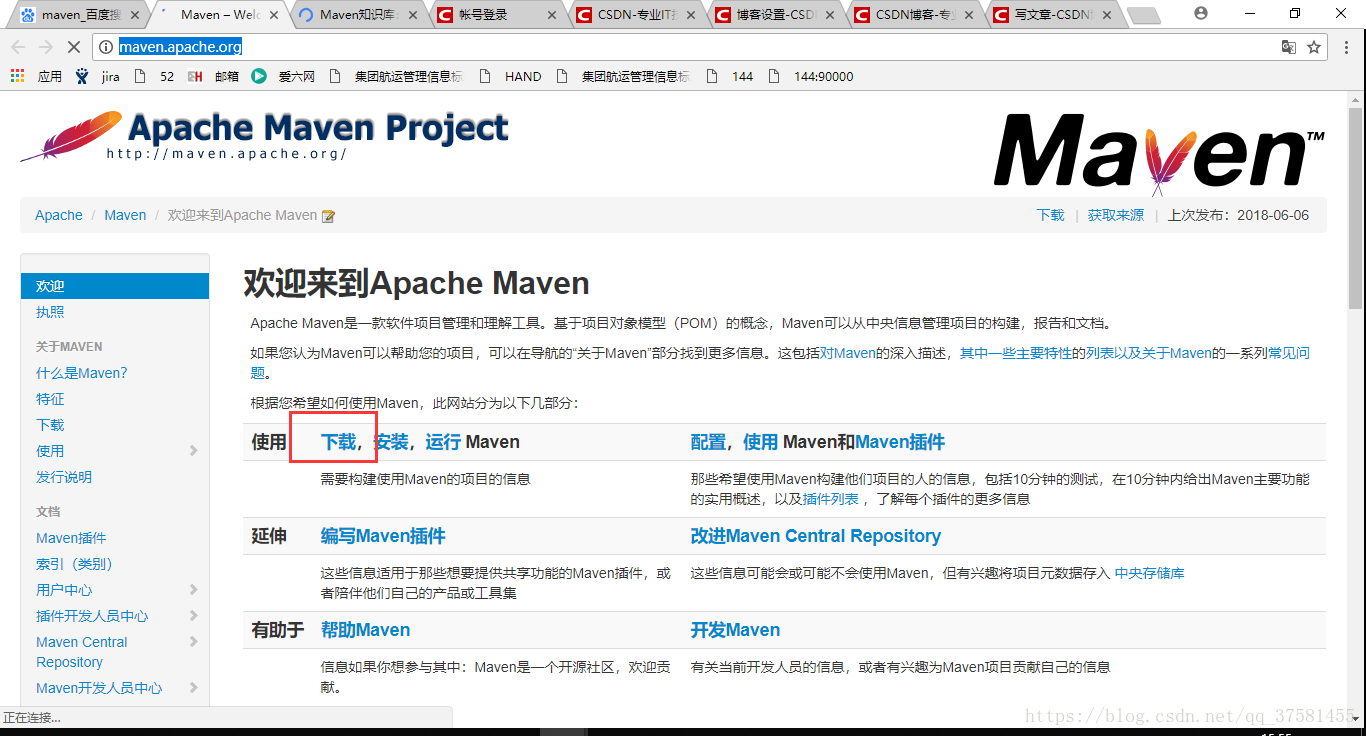Click 安装 link in the 使用 row

tap(391, 442)
